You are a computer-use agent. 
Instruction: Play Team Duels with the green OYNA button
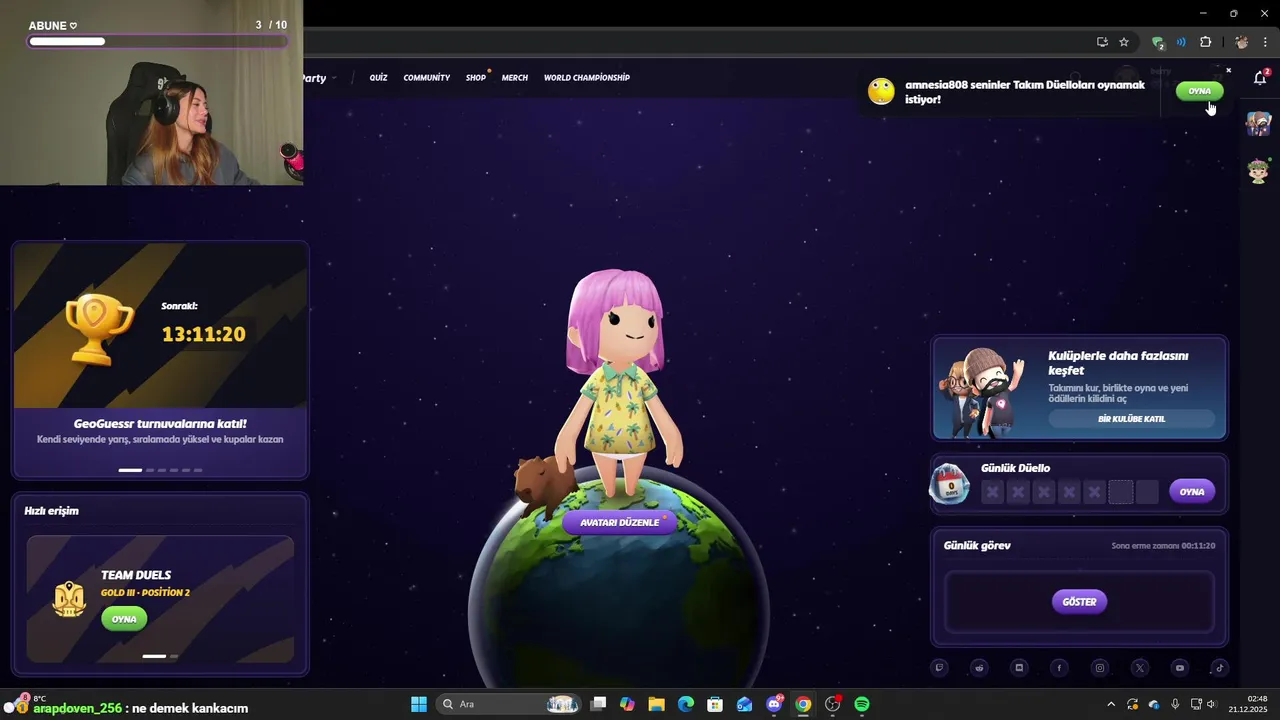tap(124, 619)
